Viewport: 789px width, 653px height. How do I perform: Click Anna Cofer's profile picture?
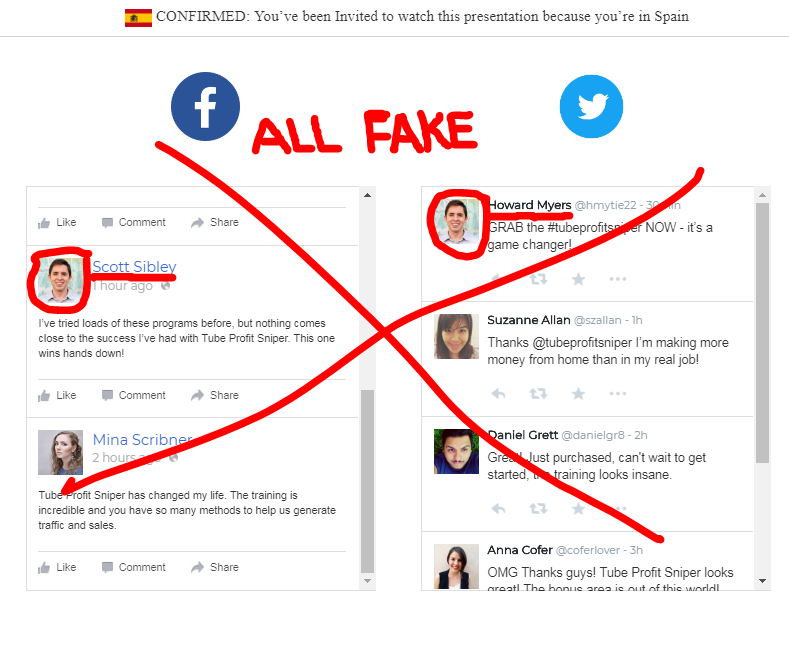(x=456, y=566)
